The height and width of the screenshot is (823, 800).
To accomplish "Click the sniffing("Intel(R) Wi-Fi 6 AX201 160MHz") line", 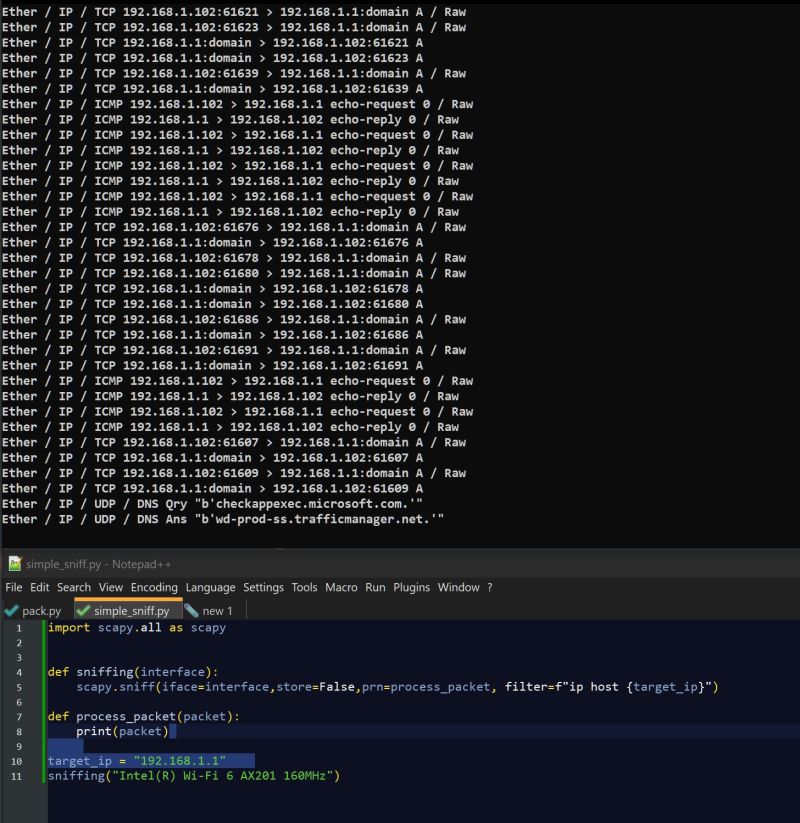I will [194, 776].
